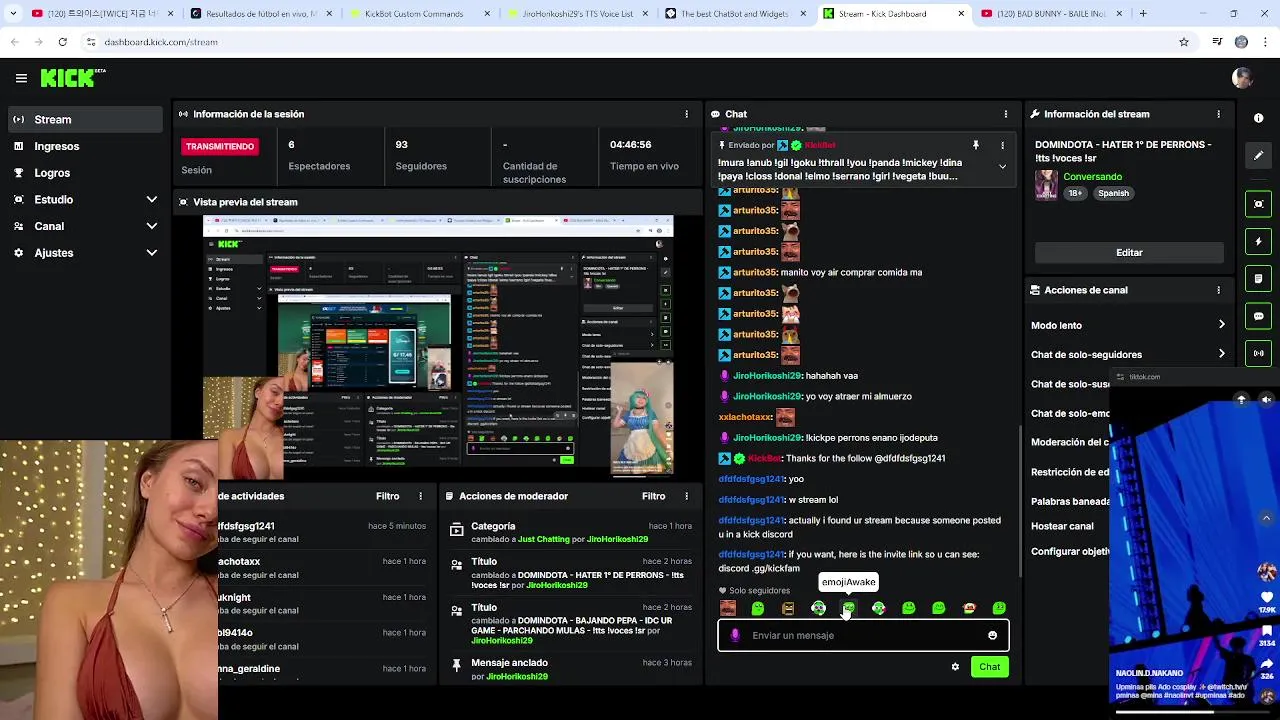Click the purple microphone TTS icon

point(735,635)
